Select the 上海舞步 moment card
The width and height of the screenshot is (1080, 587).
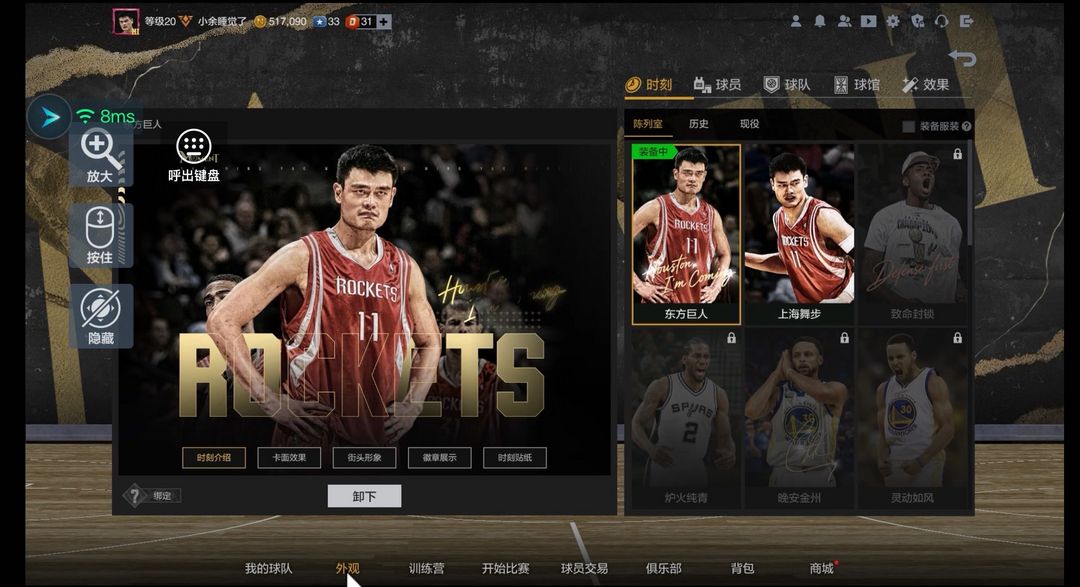pyautogui.click(x=799, y=234)
